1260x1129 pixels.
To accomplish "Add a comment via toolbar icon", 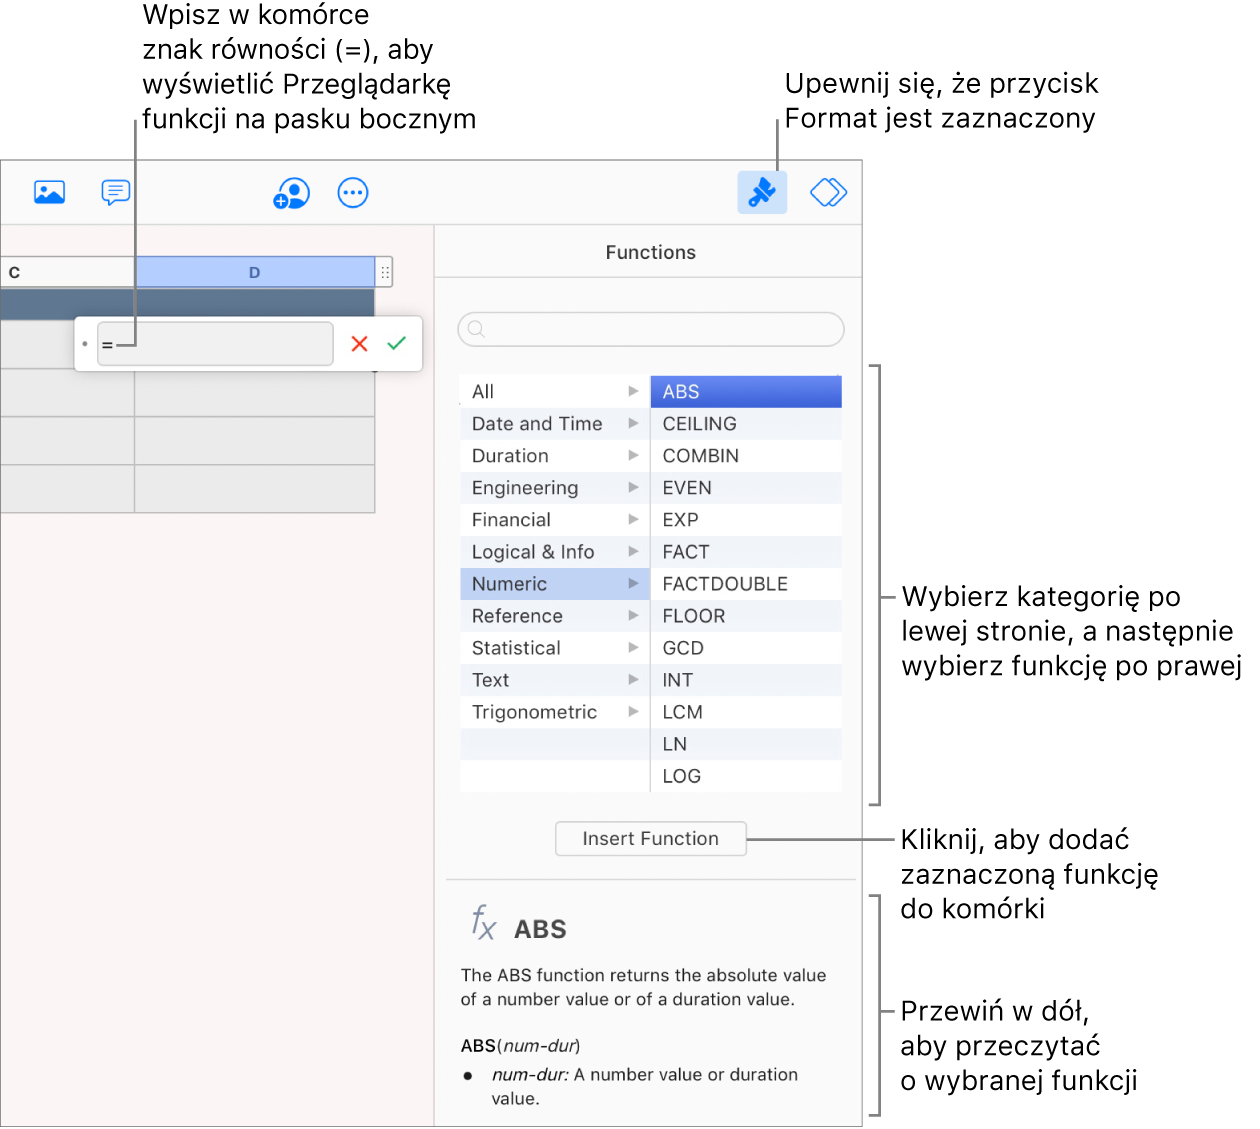I will tap(116, 192).
